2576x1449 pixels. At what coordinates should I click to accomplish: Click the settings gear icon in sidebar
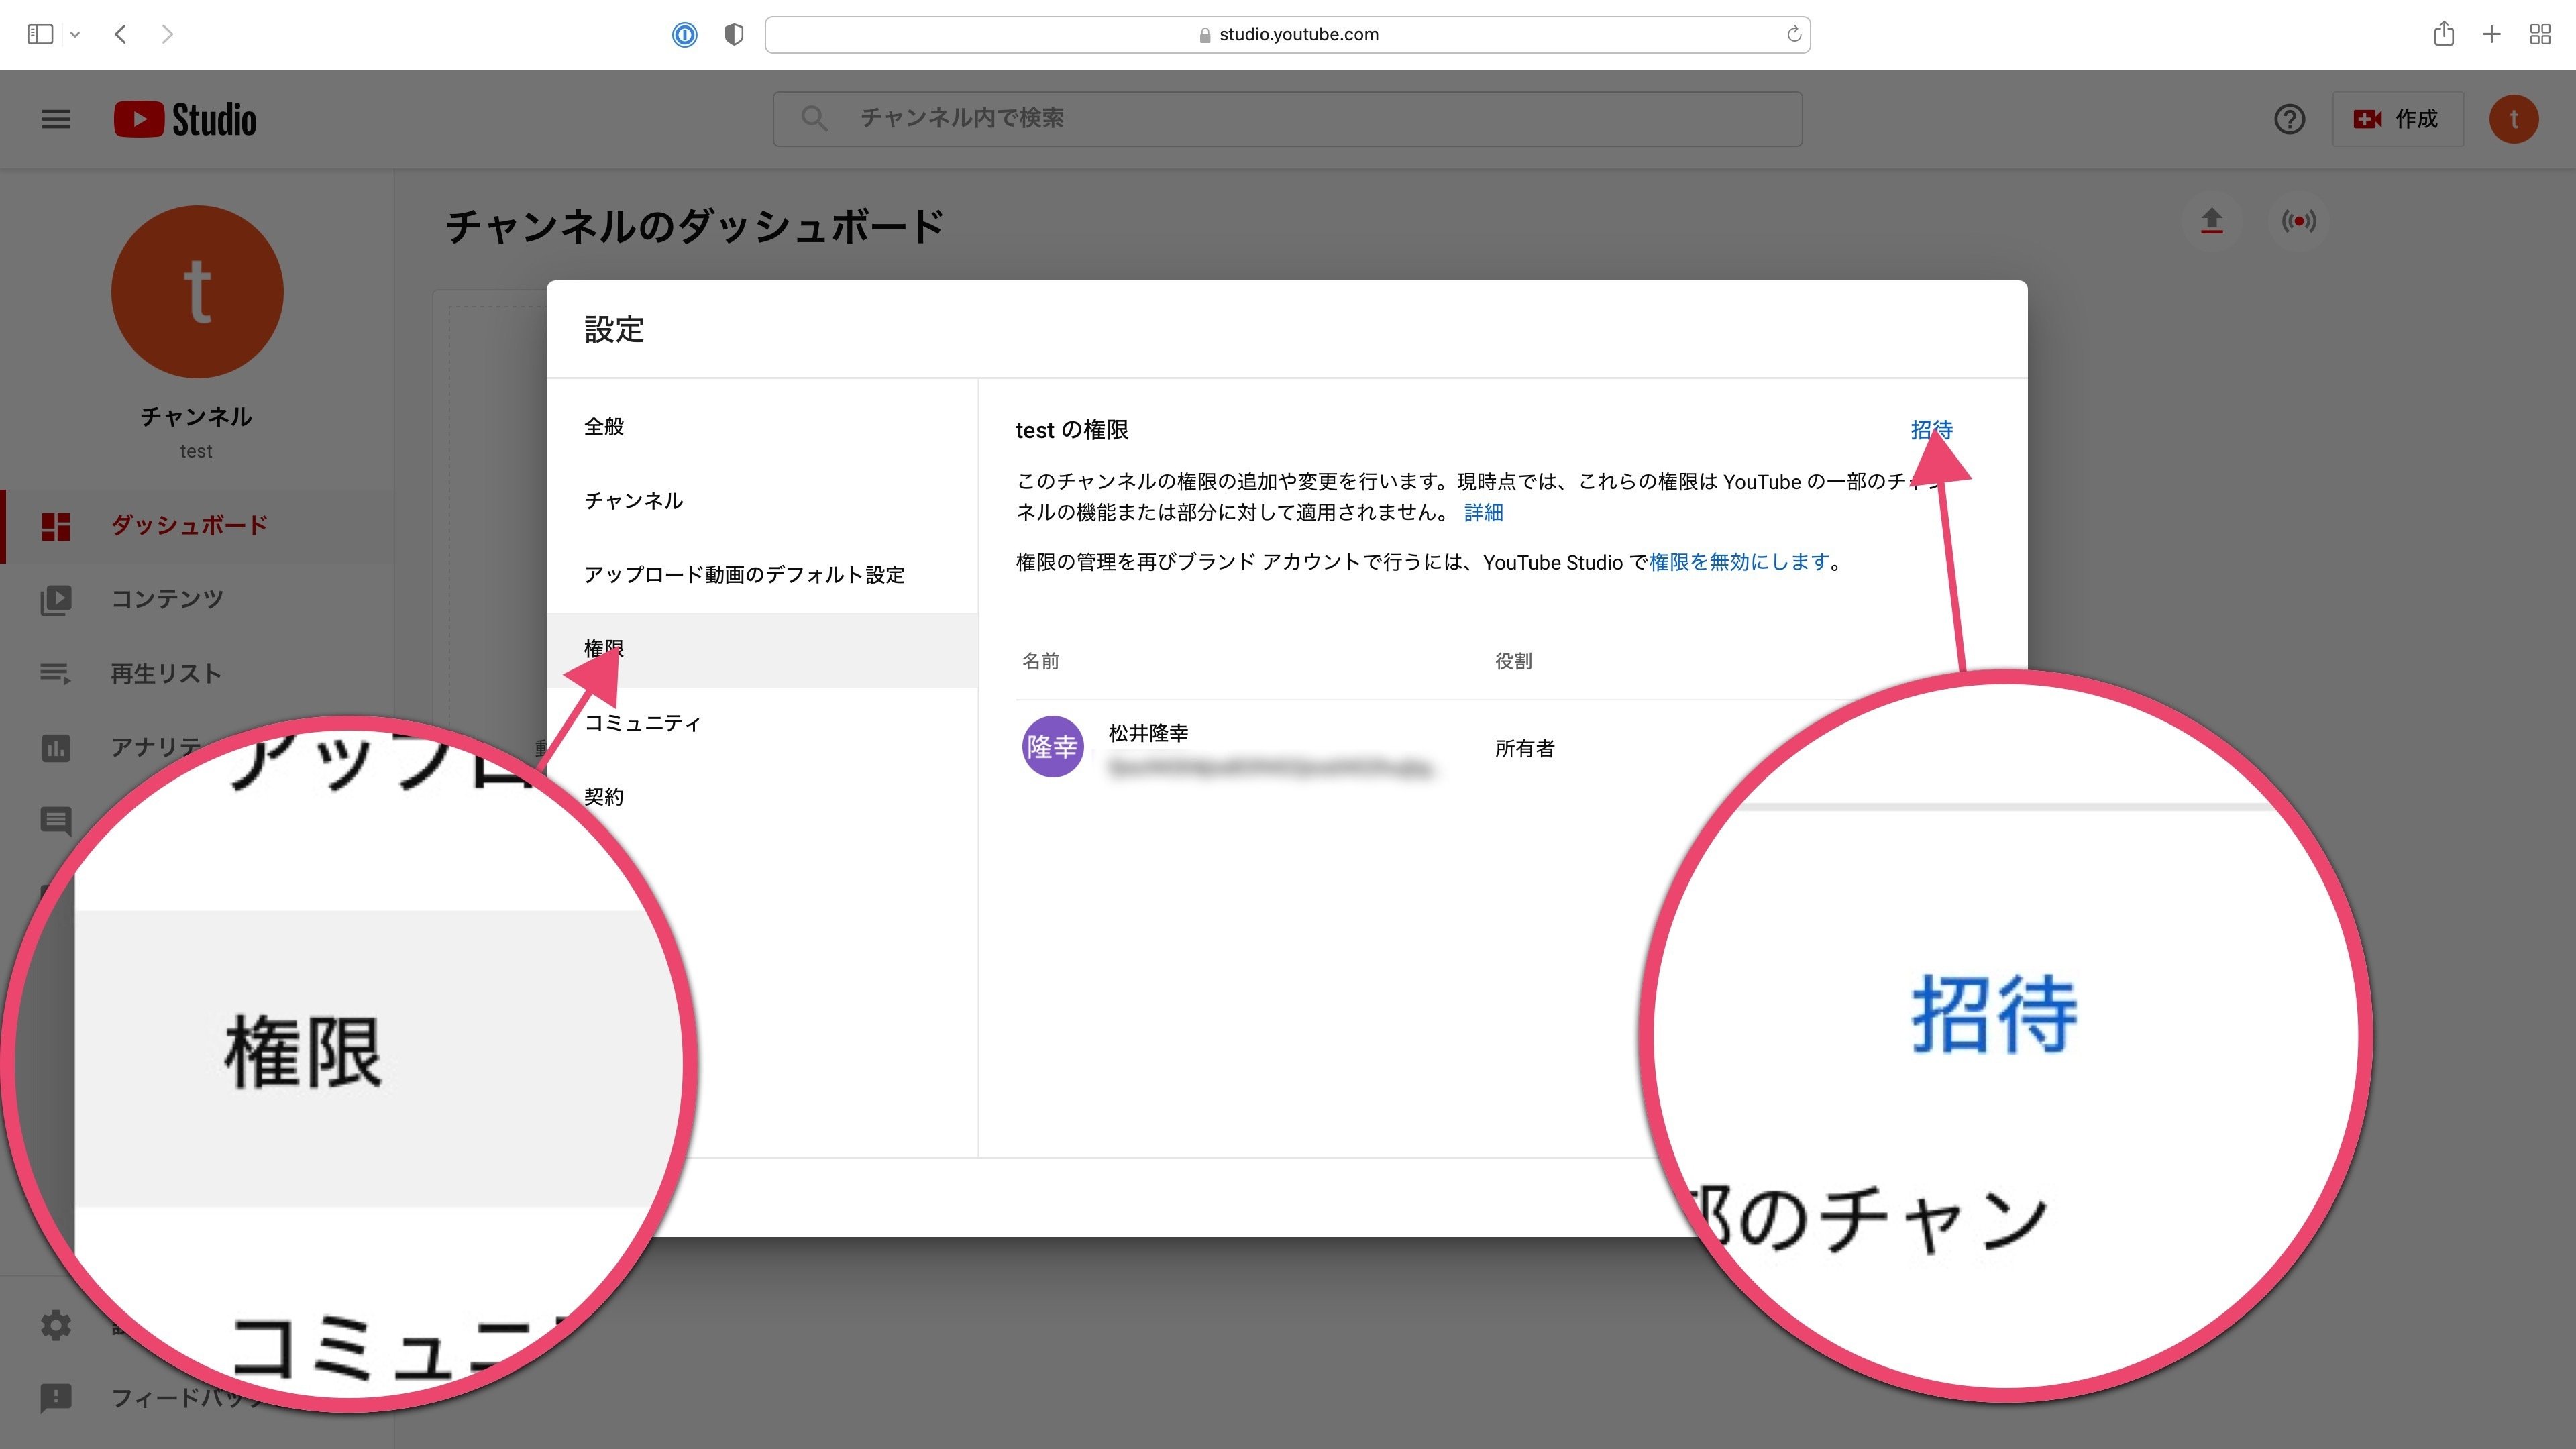point(56,1325)
